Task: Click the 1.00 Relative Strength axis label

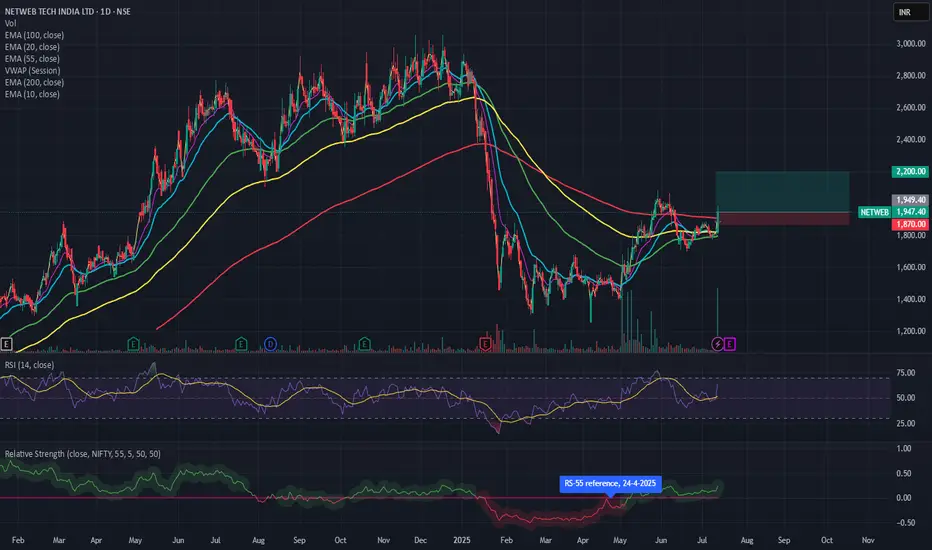Action: pyautogui.click(x=903, y=448)
